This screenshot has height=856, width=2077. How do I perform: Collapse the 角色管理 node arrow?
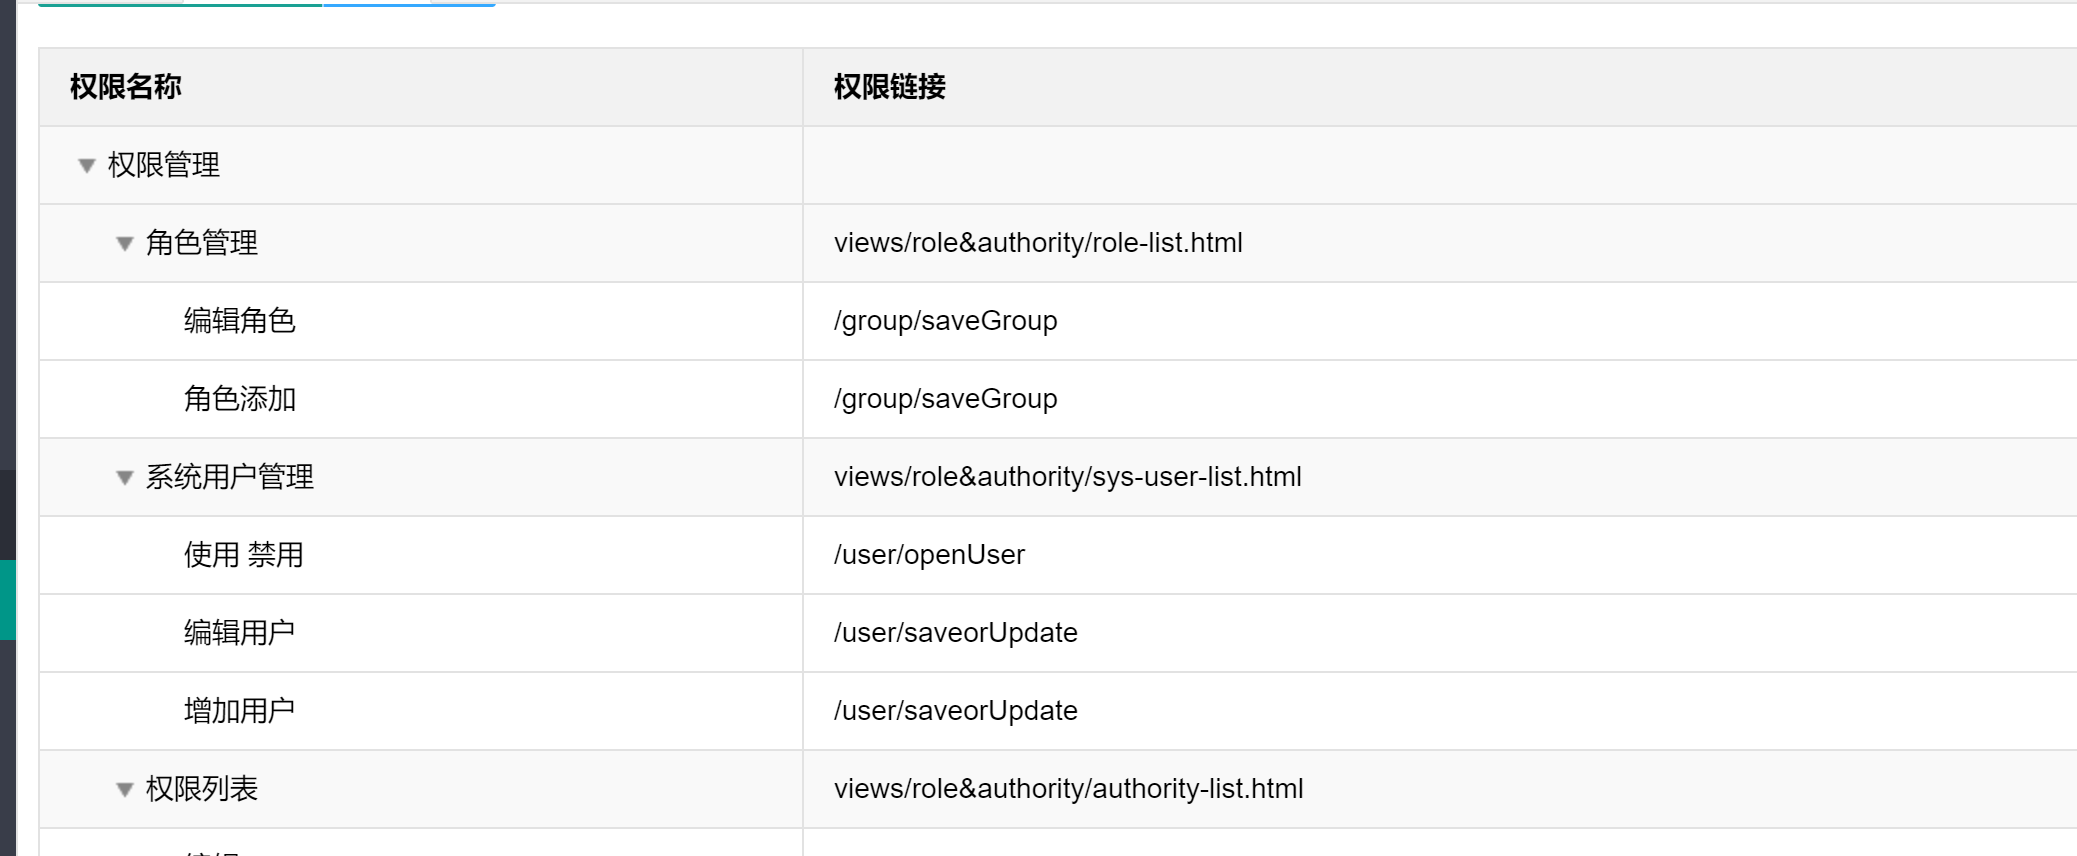(125, 244)
